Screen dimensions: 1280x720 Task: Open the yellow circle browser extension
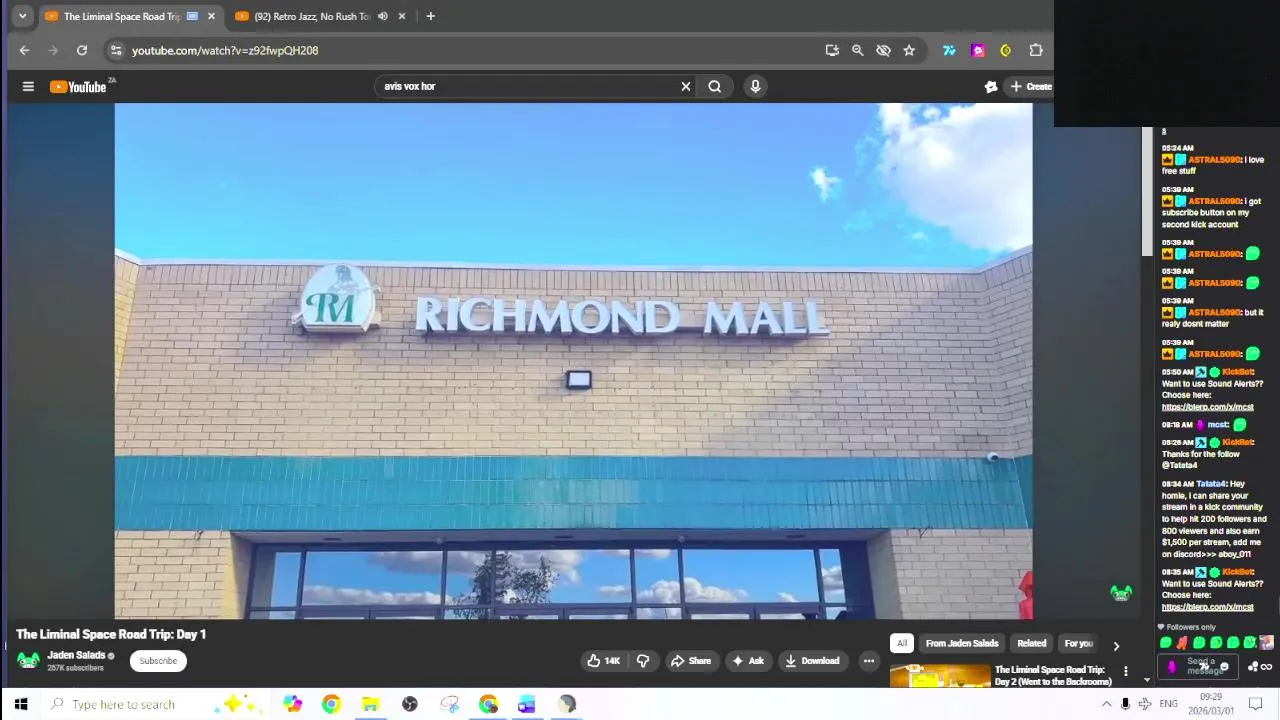point(1006,51)
